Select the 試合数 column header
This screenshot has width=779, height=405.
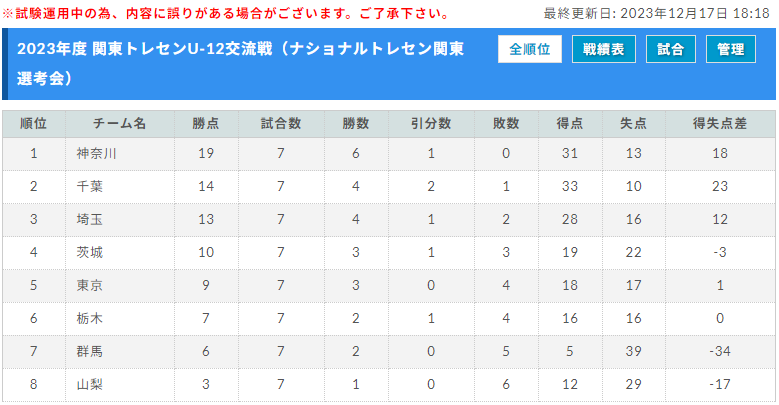281,124
